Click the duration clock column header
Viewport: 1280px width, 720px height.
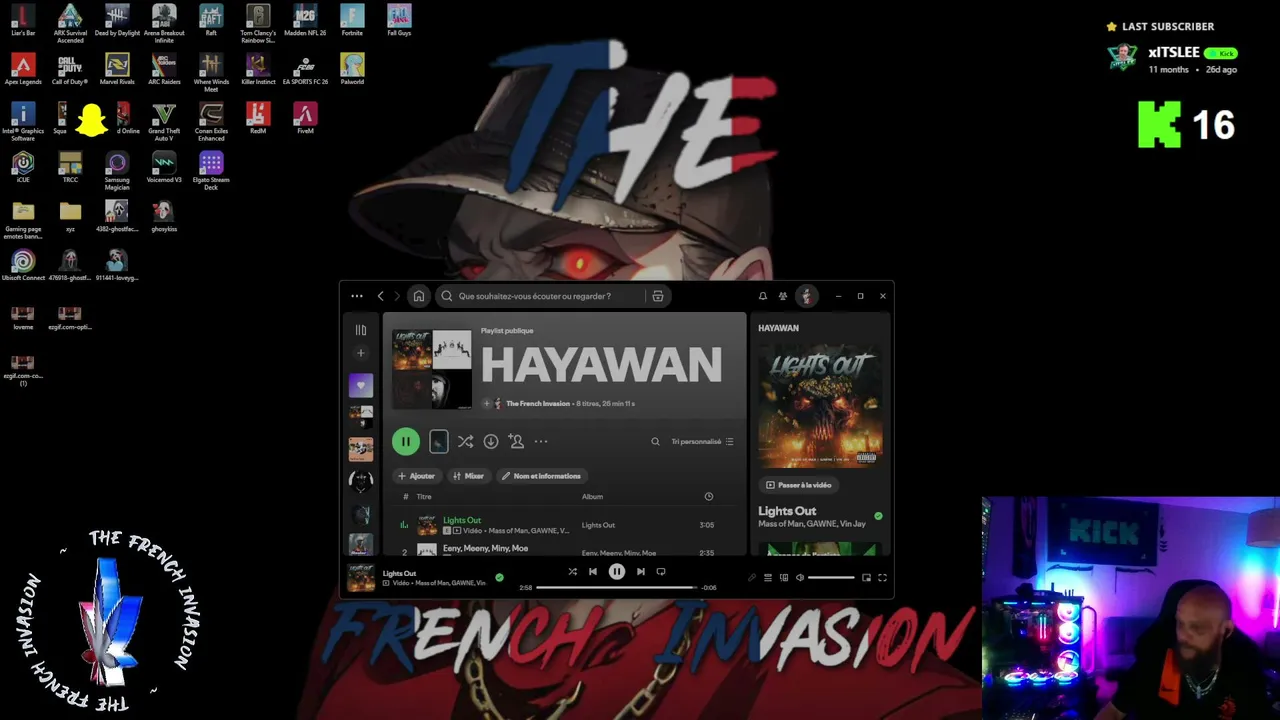point(708,497)
